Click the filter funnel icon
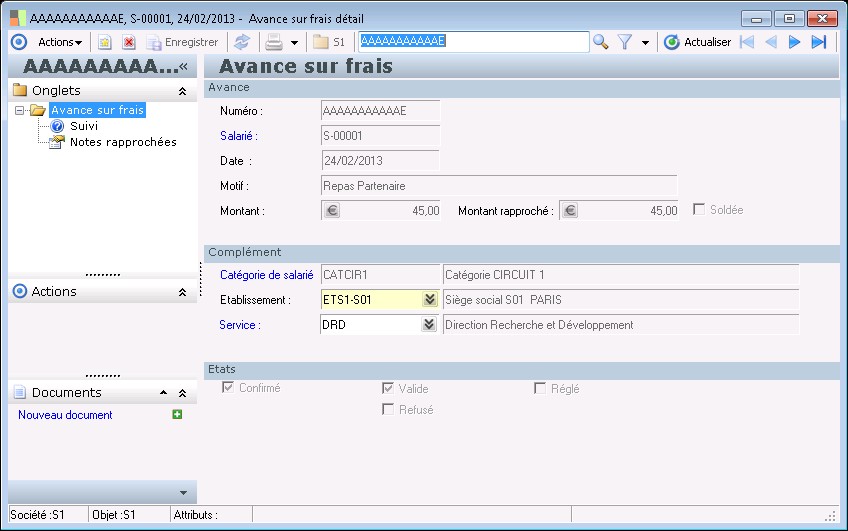Viewport: 848px width, 531px height. click(x=625, y=42)
